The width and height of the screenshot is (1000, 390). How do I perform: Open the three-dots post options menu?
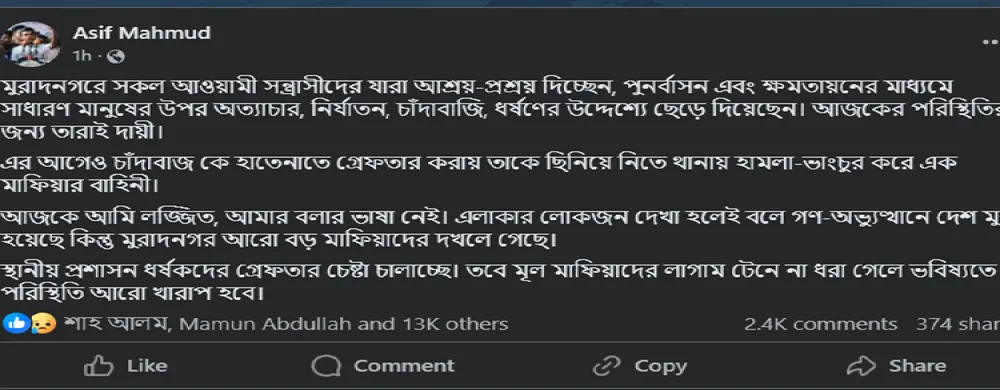tap(991, 42)
